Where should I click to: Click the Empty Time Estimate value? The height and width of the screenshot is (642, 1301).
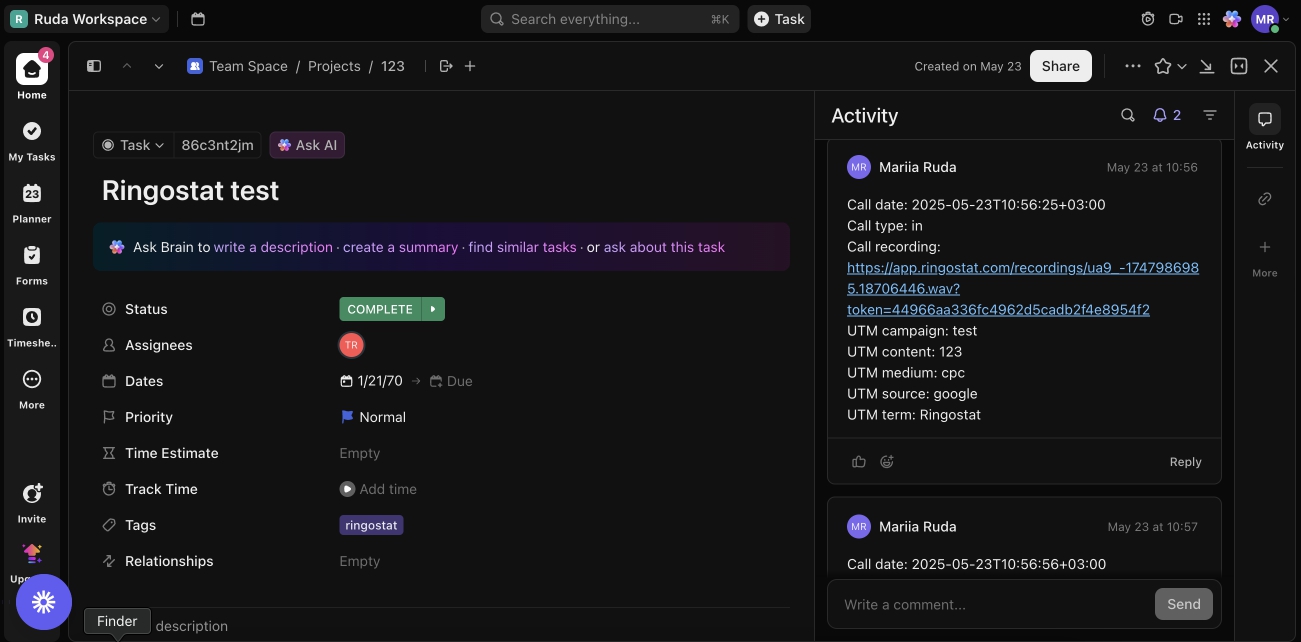[360, 453]
